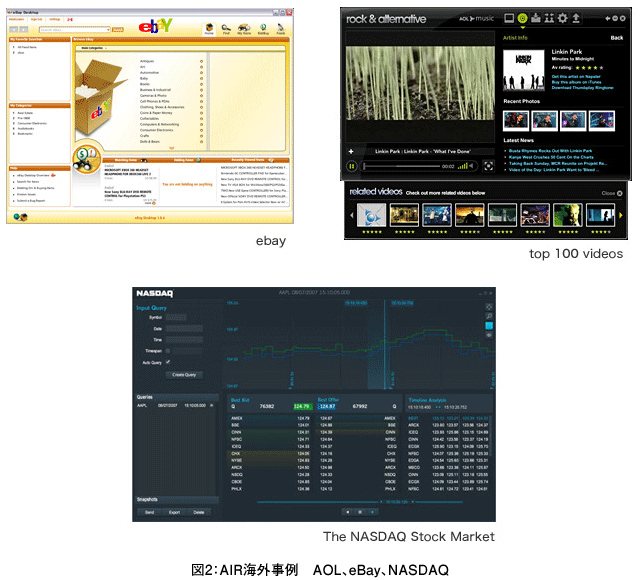This screenshot has width=640, height=580.
Task: Click the plus icon beside the song title
Action: click(351, 151)
